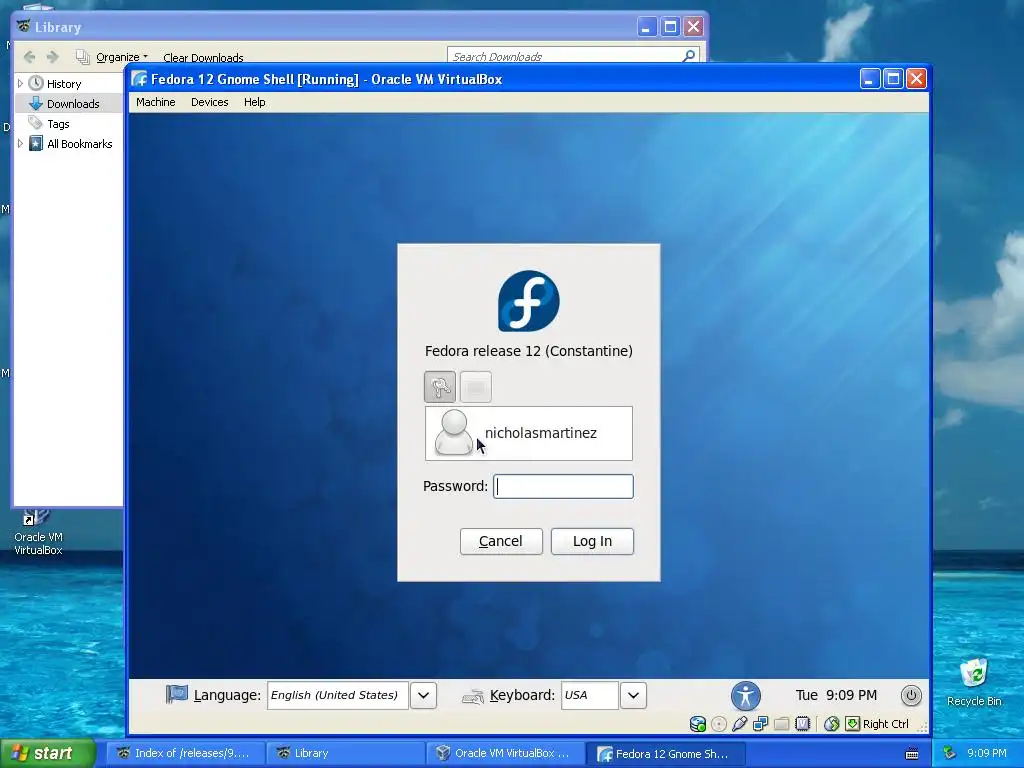
Task: Open the Help menu in VirtualBox
Action: 255,102
